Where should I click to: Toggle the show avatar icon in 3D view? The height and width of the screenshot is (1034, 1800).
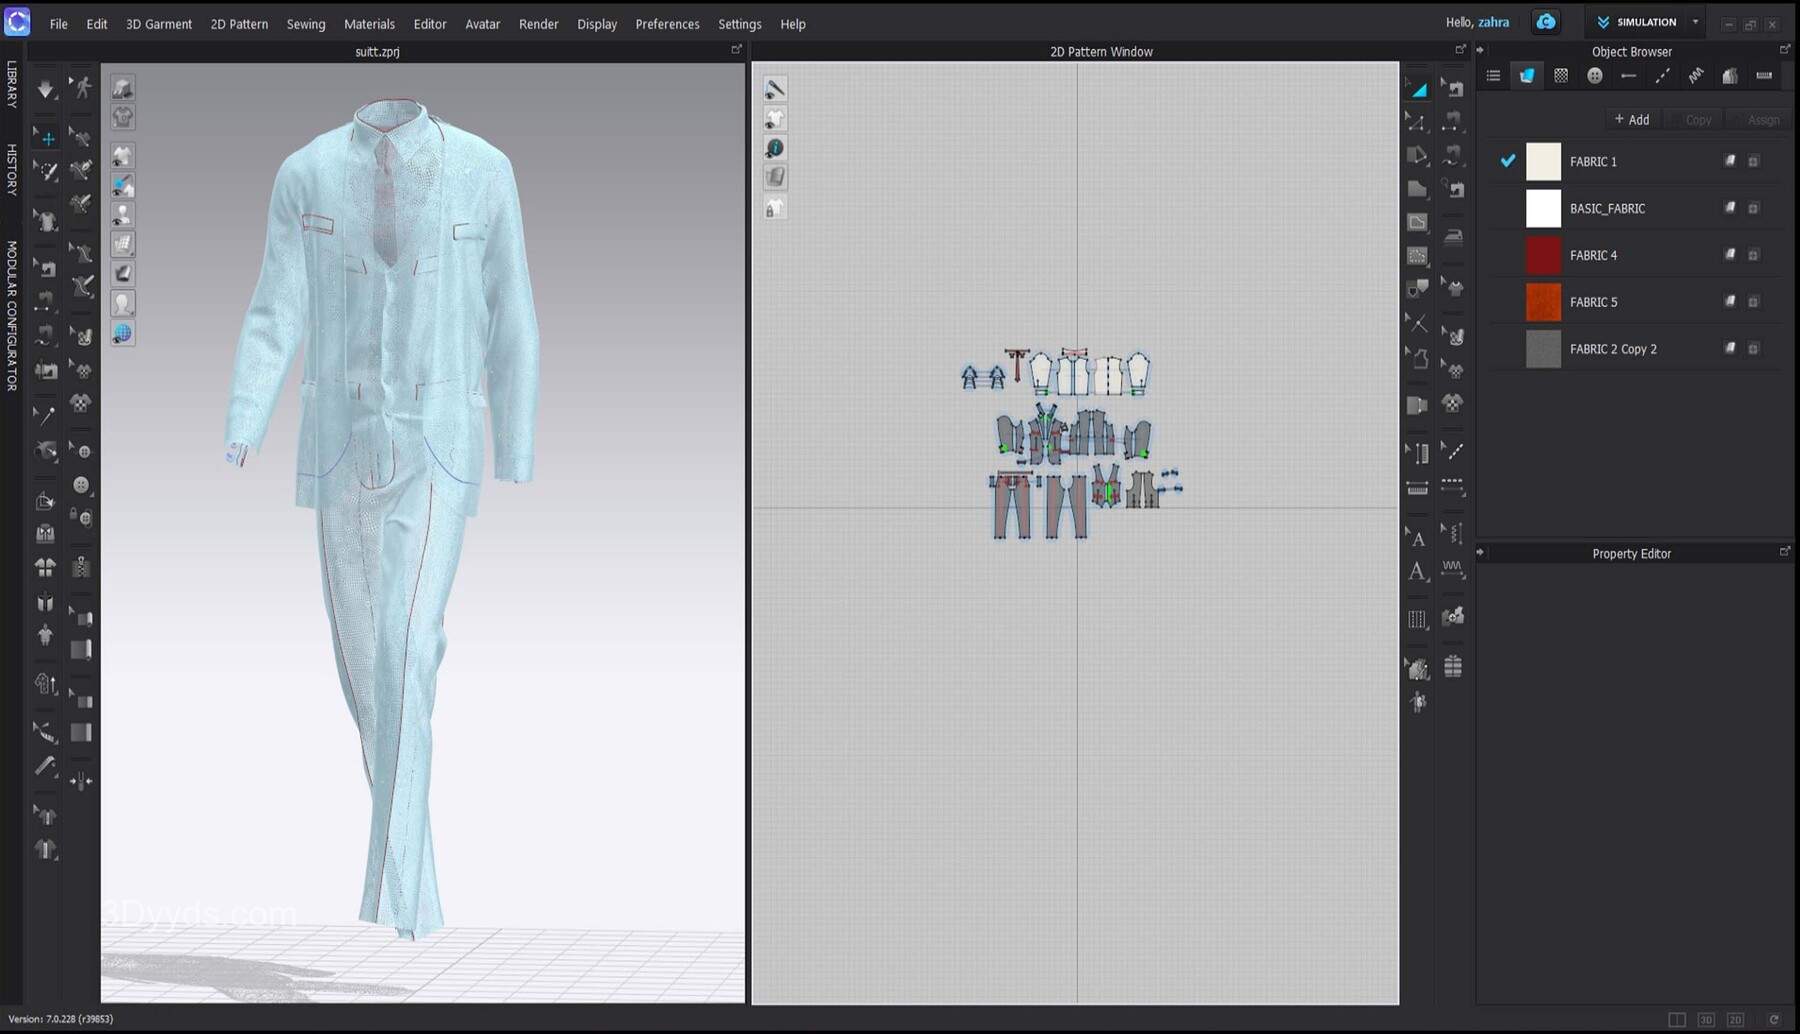[122, 215]
